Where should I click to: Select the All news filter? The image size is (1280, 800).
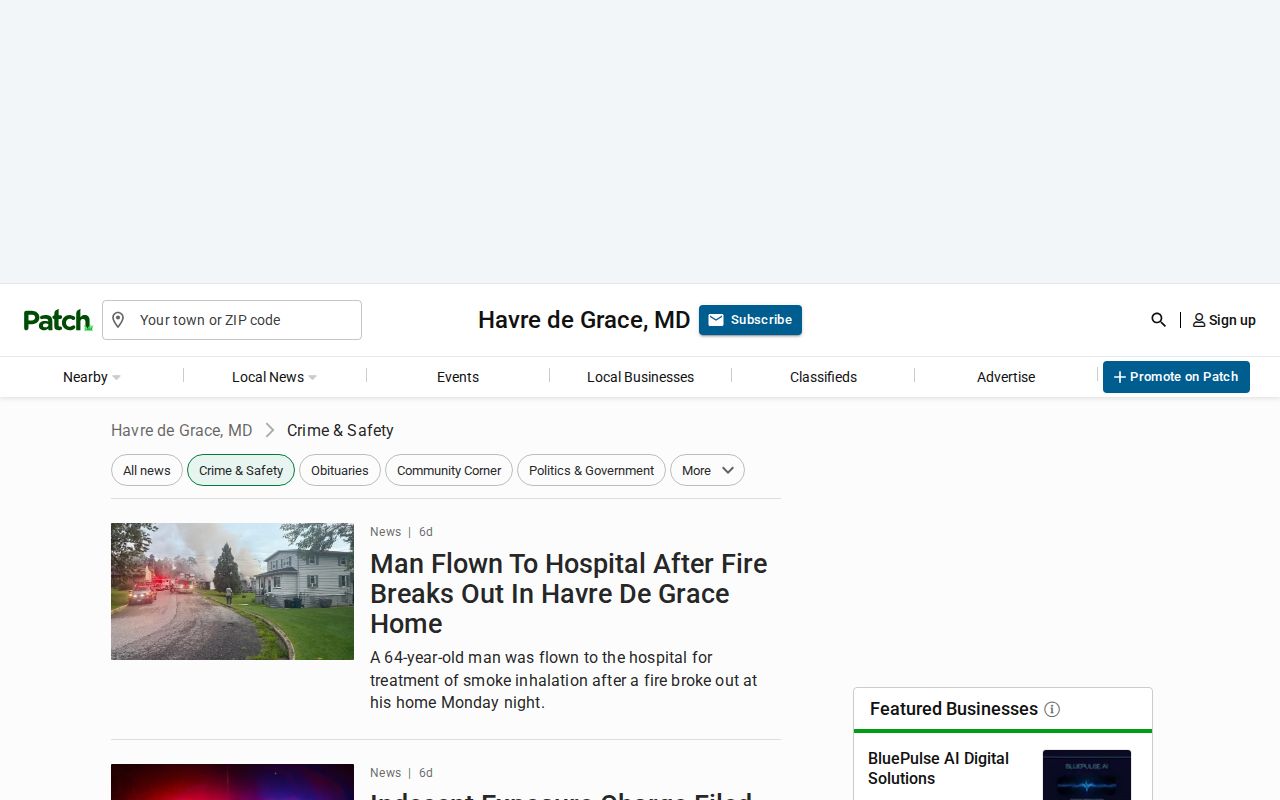click(x=147, y=471)
